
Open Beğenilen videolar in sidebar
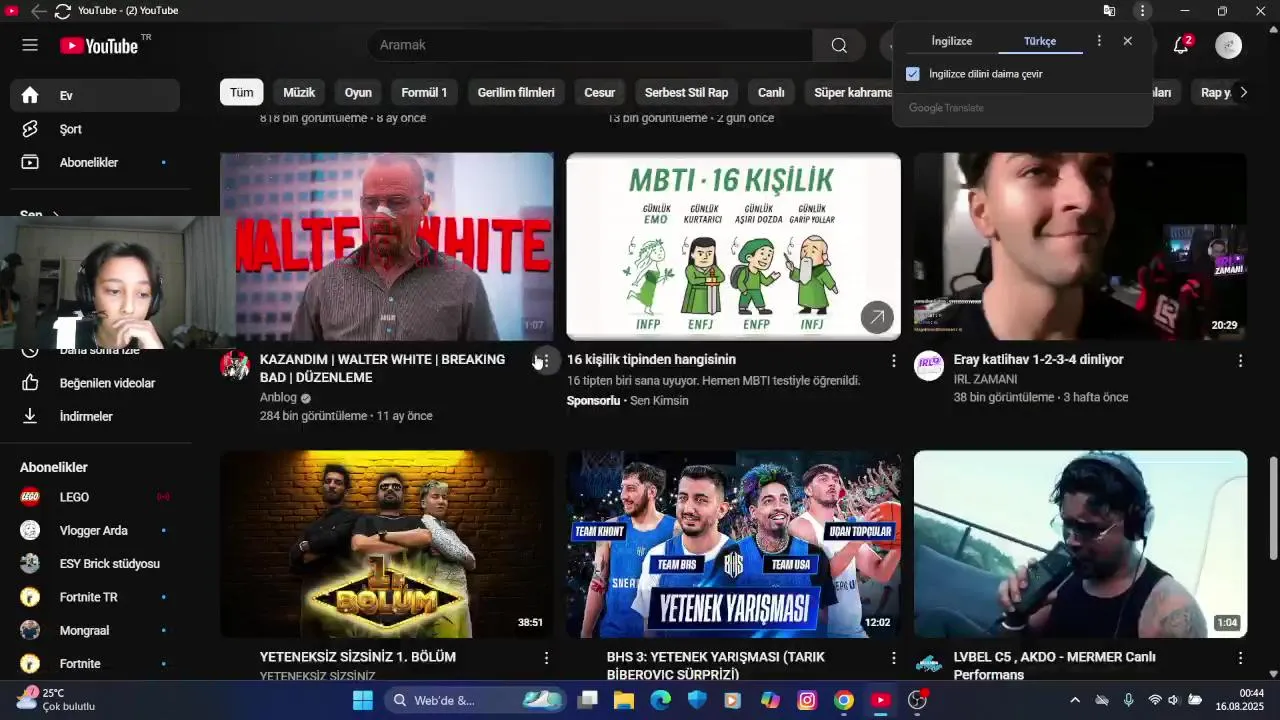(95, 383)
